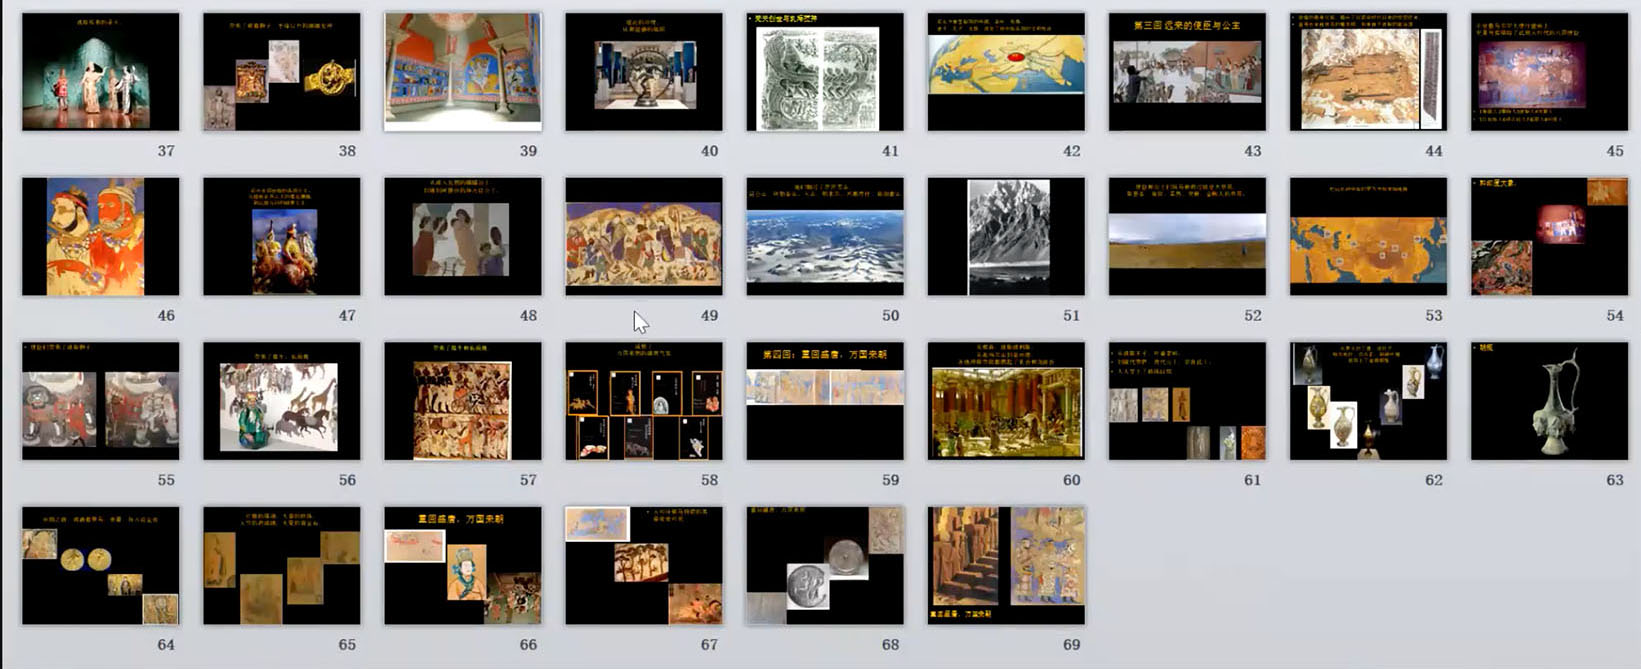Click slide 63 with the single bronze ewer
The image size is (1641, 669).
coord(1549,401)
